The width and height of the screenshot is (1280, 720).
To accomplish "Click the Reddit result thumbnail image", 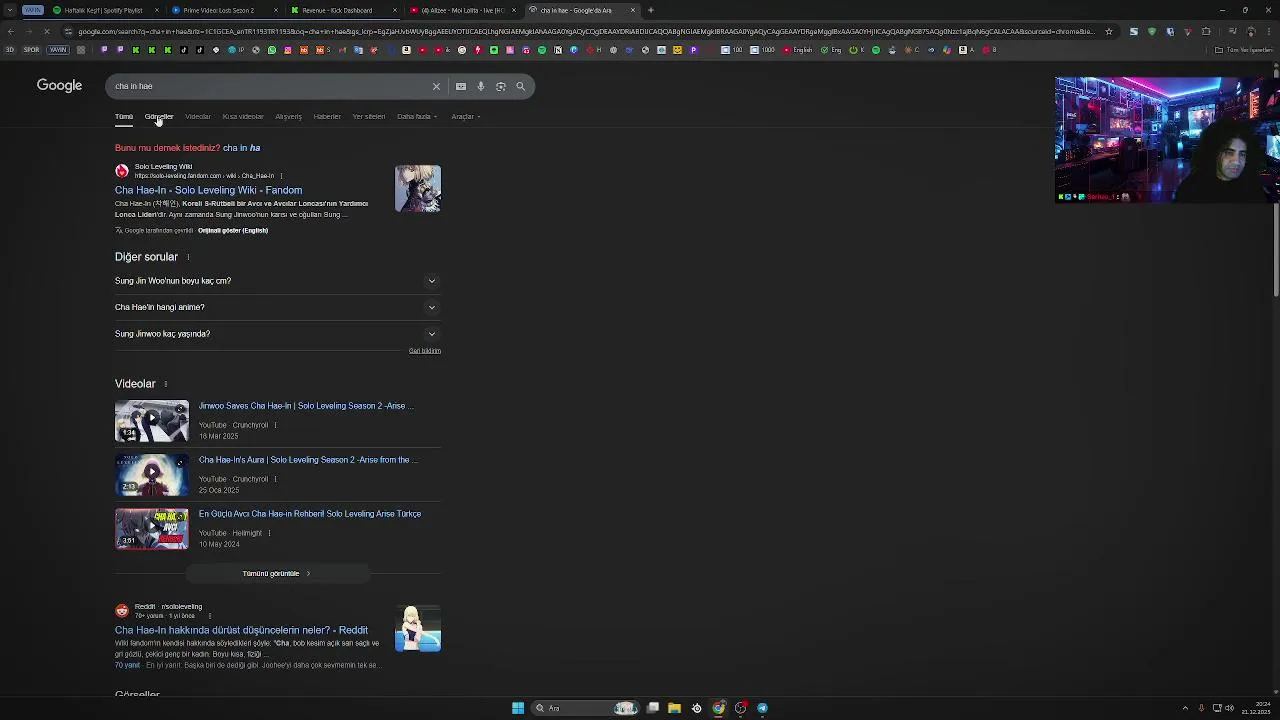I will tap(418, 629).
